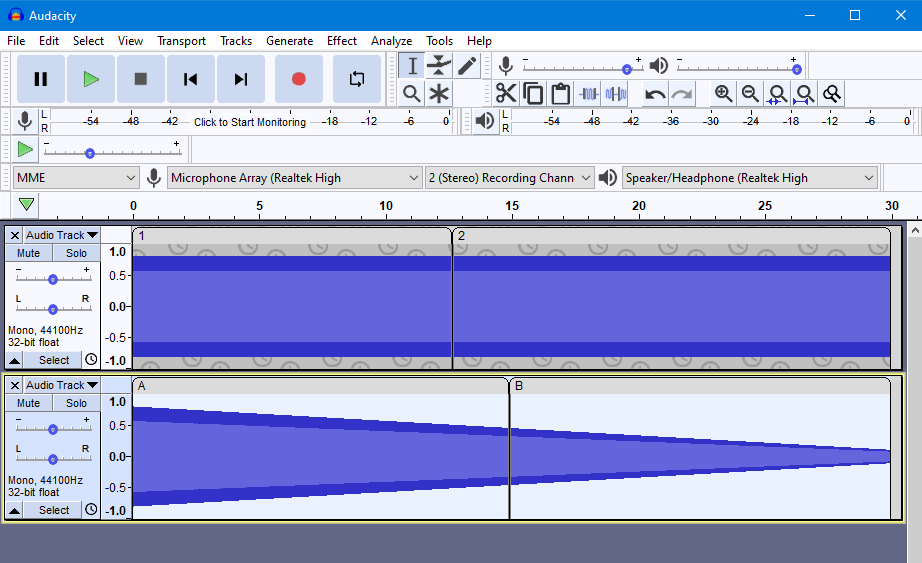The image size is (922, 563).
Task: Open the first Audio Track name dropdown
Action: coord(62,235)
